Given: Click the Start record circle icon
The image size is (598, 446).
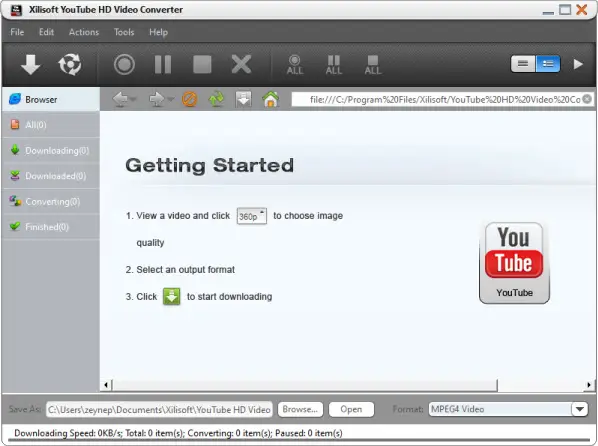Looking at the screenshot, I should (x=124, y=64).
